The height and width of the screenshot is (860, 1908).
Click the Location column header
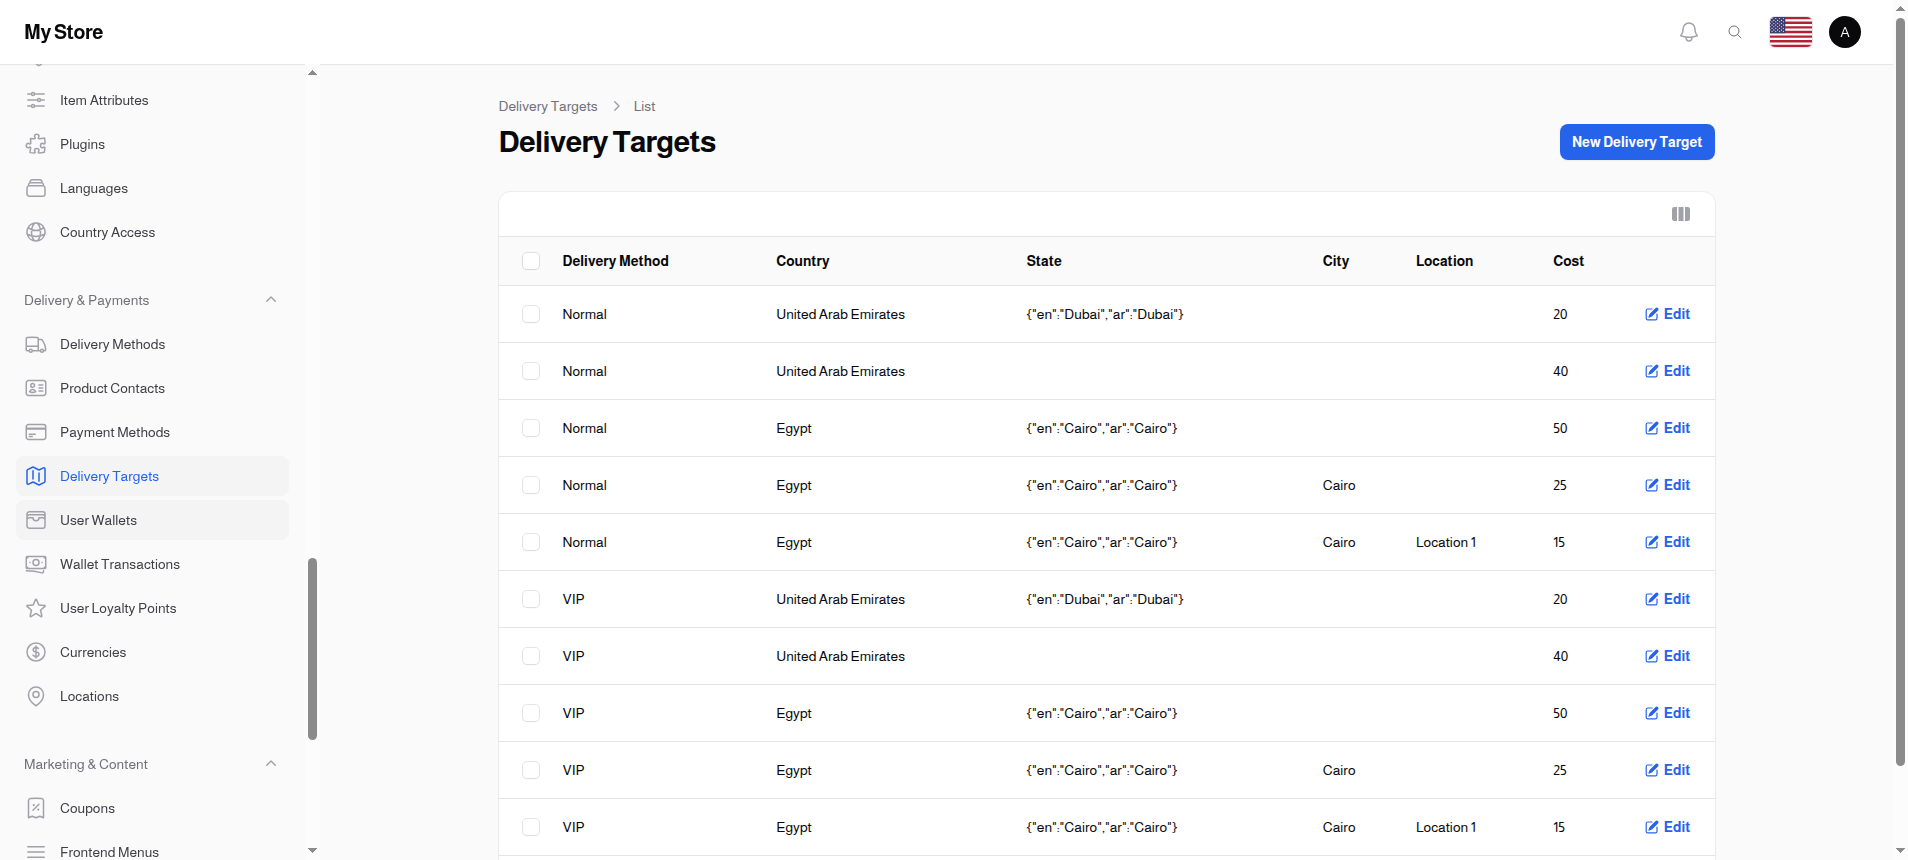[1444, 261]
